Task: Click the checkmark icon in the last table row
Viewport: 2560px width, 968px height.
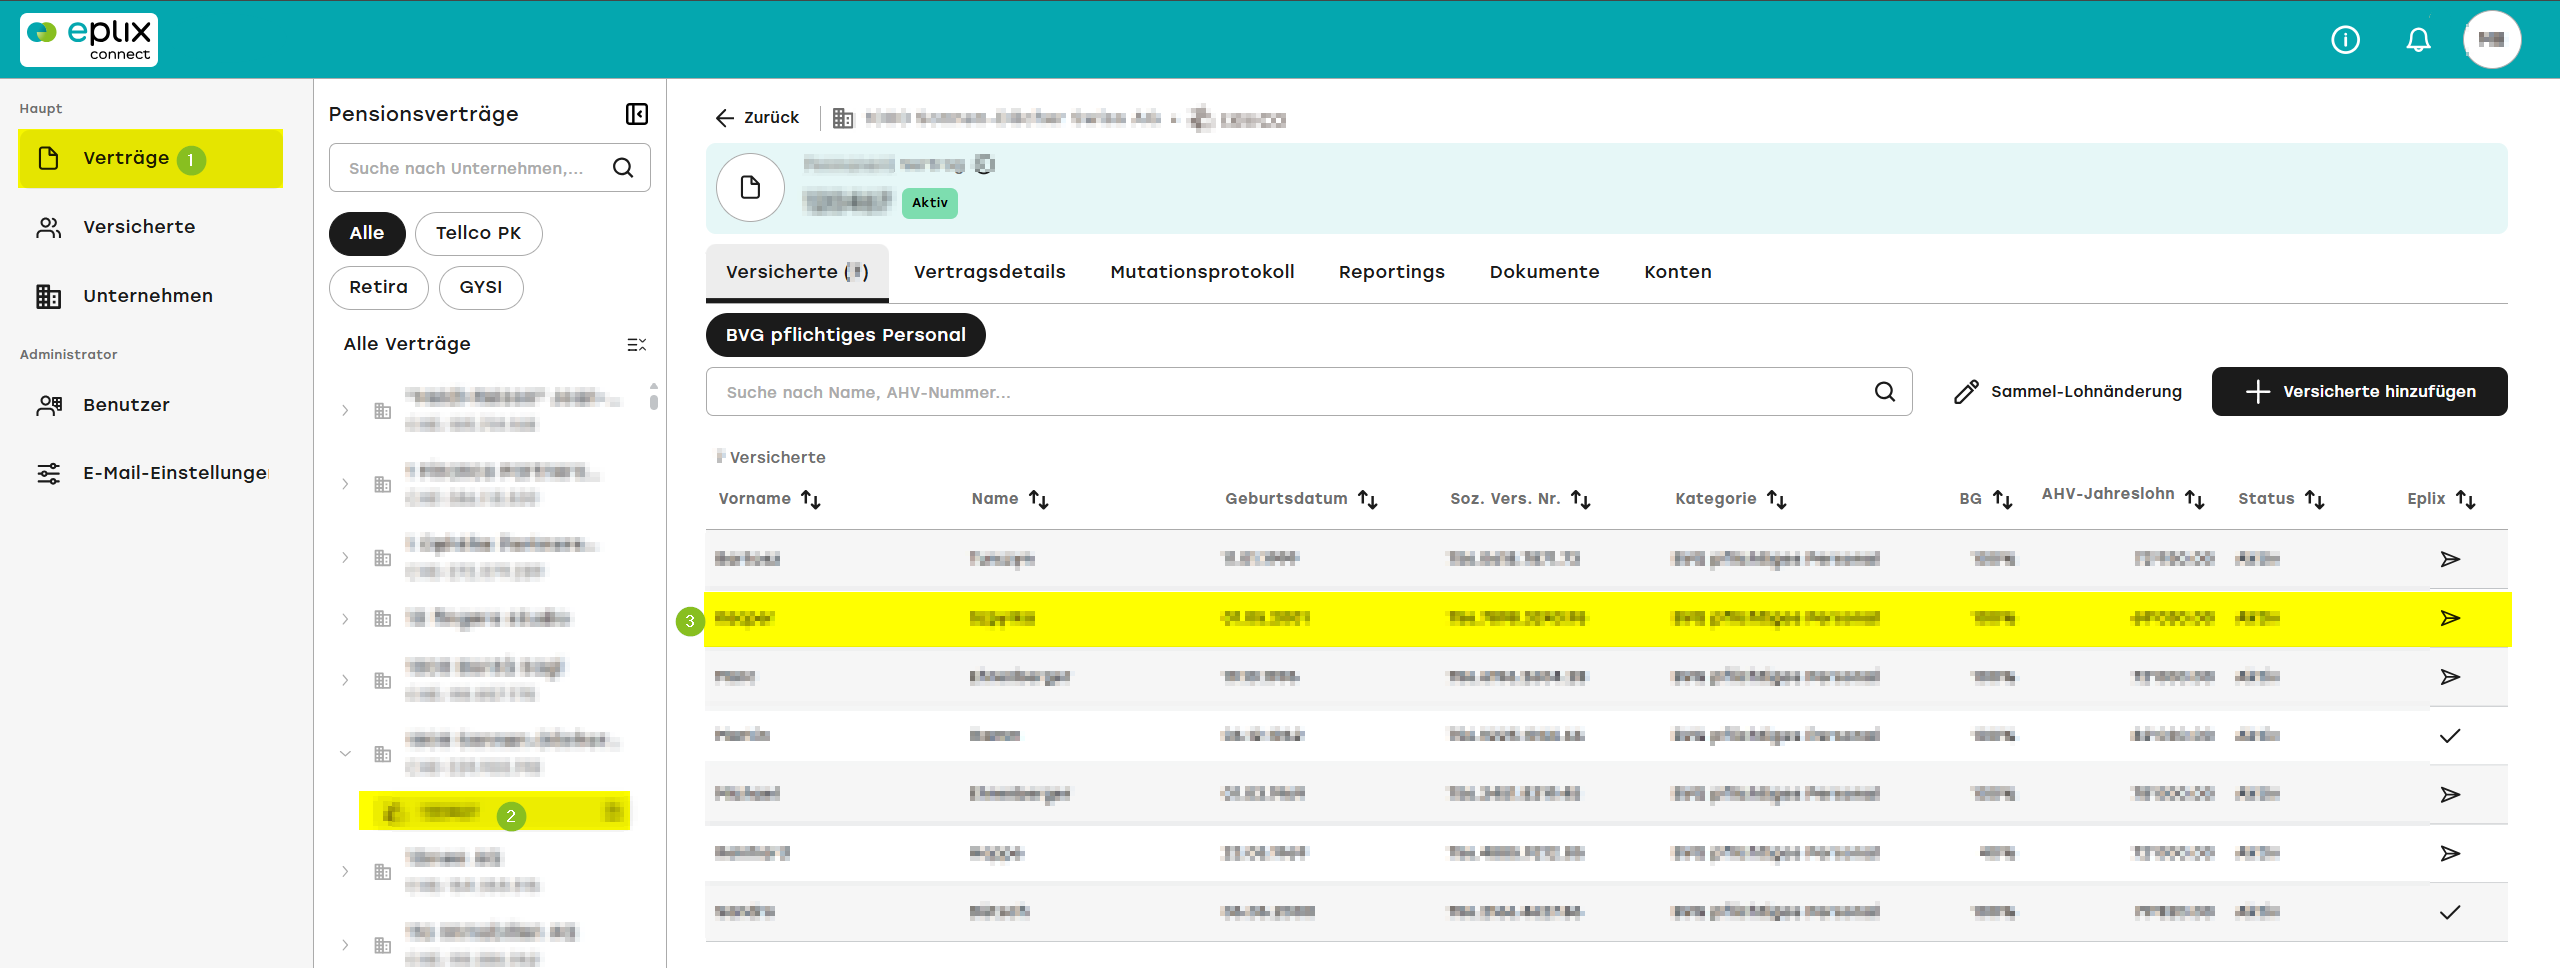Action: 2450,912
